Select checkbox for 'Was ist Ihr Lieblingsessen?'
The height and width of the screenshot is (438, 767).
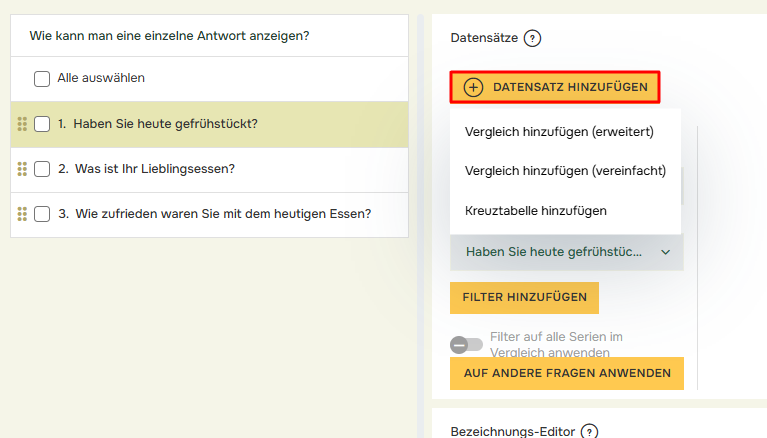point(42,169)
